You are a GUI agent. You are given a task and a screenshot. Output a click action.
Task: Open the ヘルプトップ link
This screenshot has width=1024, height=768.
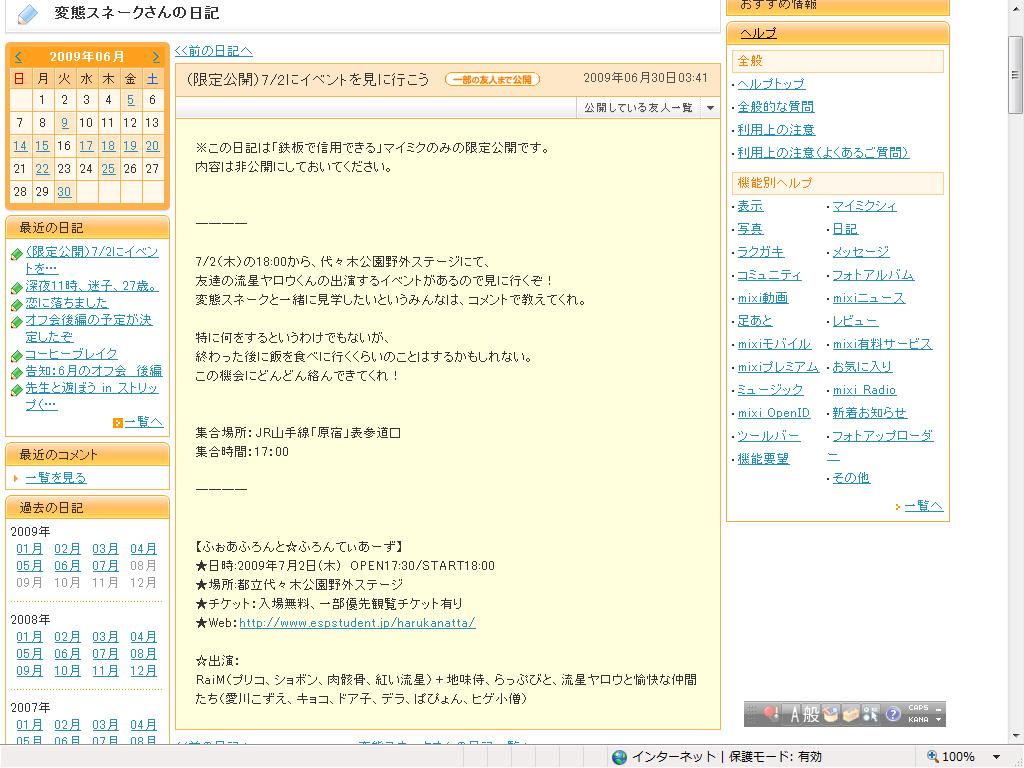(771, 84)
